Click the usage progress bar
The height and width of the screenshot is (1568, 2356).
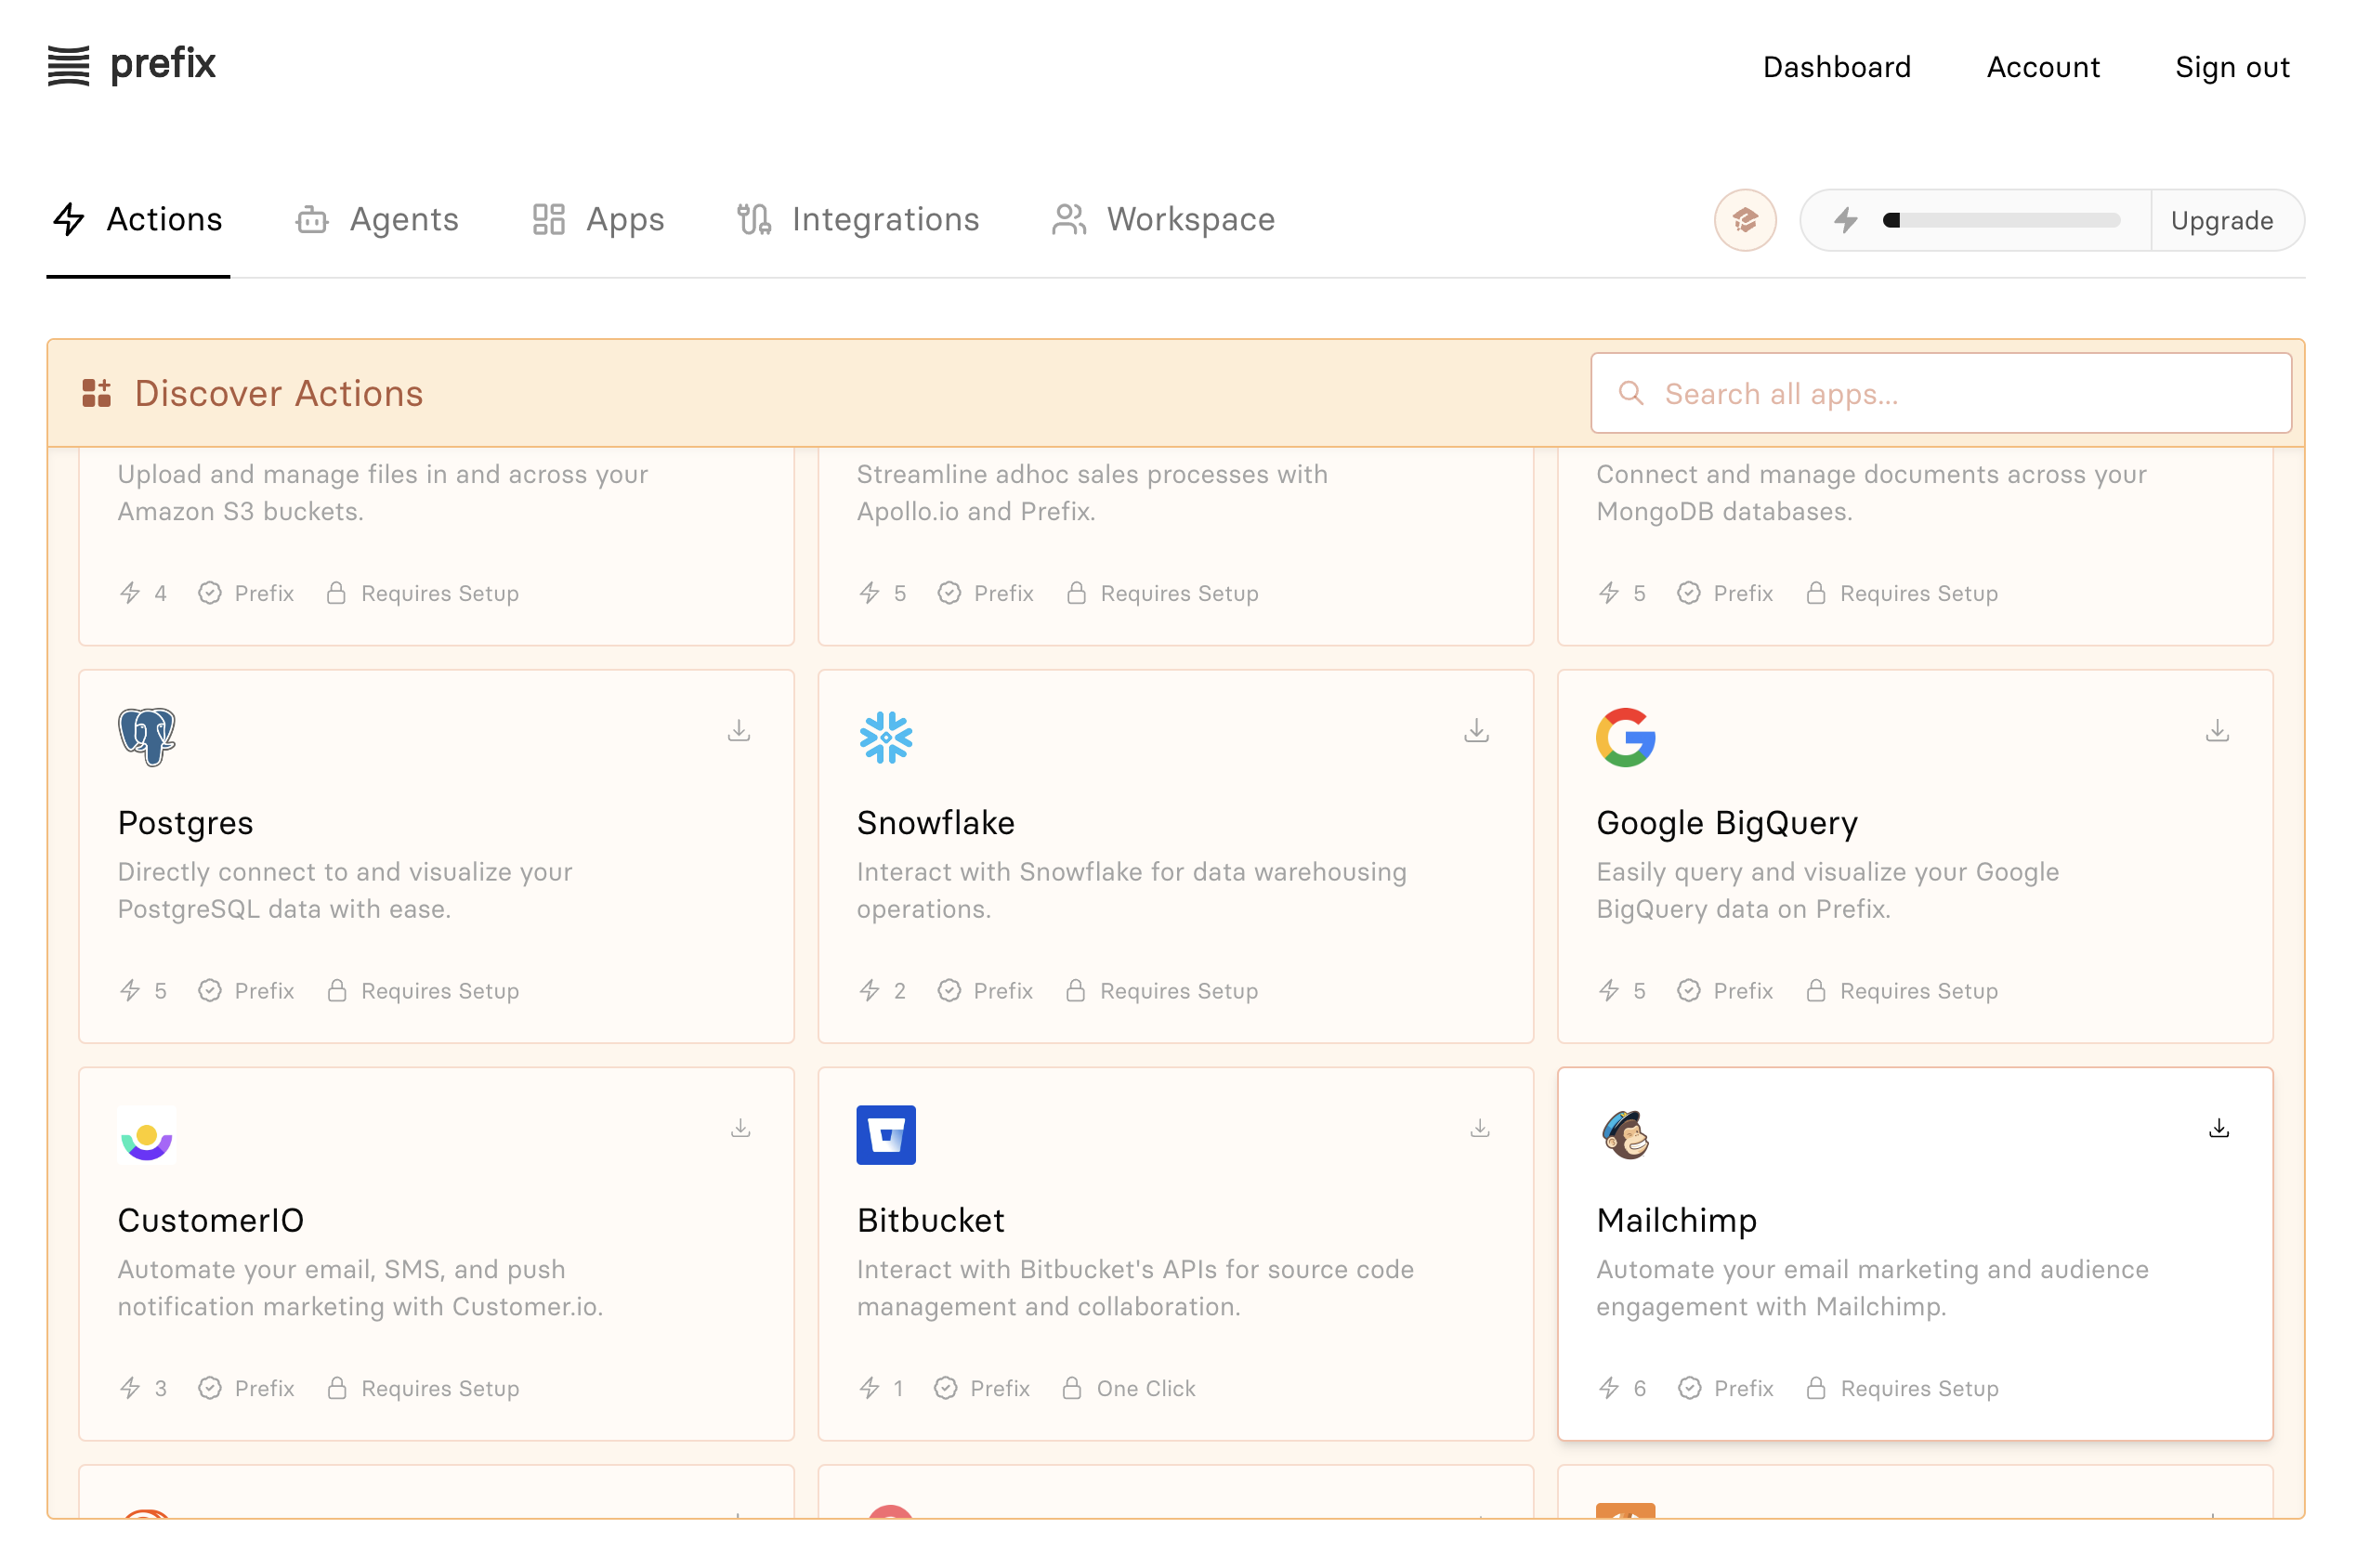tap(2000, 220)
